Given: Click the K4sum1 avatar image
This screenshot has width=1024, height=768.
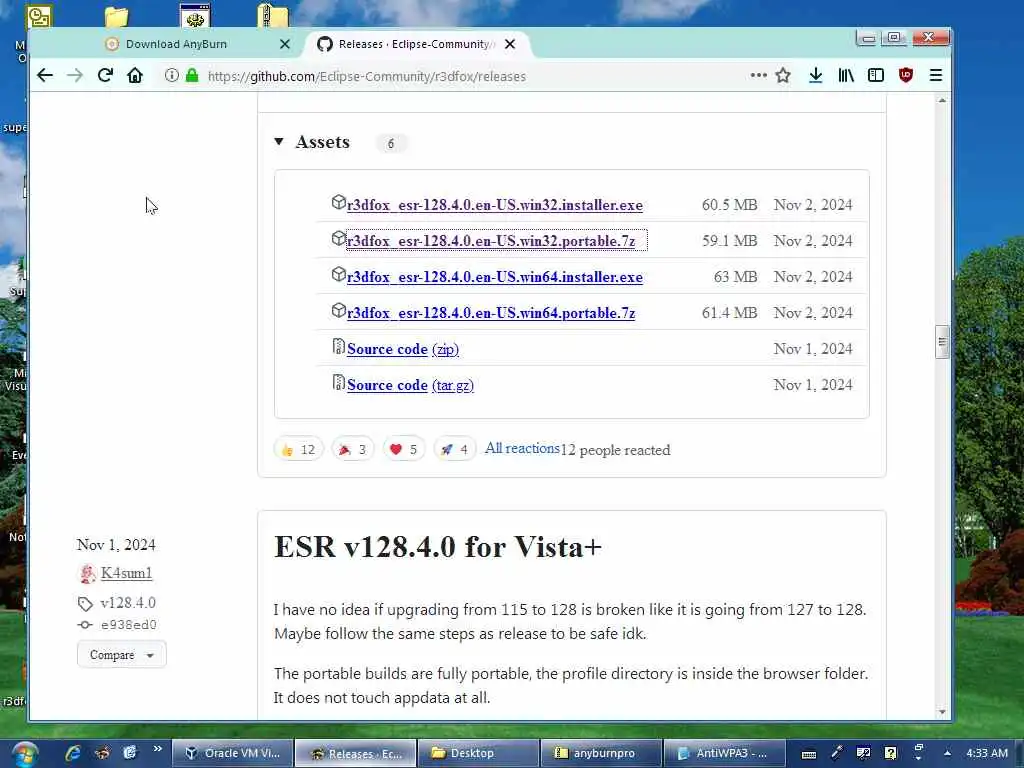Looking at the screenshot, I should (87, 573).
